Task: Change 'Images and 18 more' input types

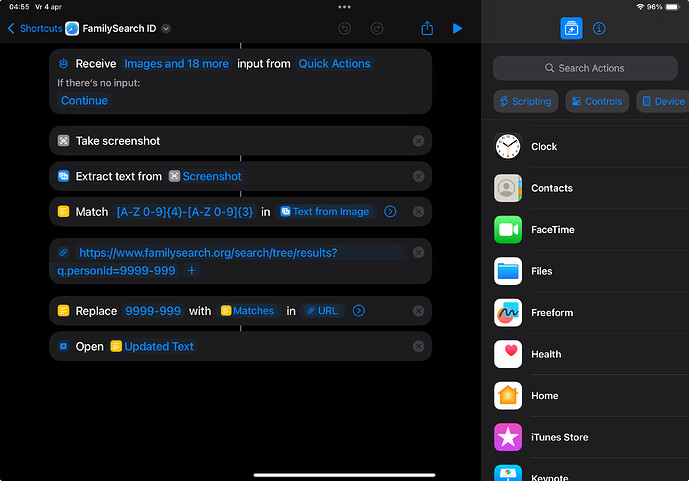Action: (176, 64)
